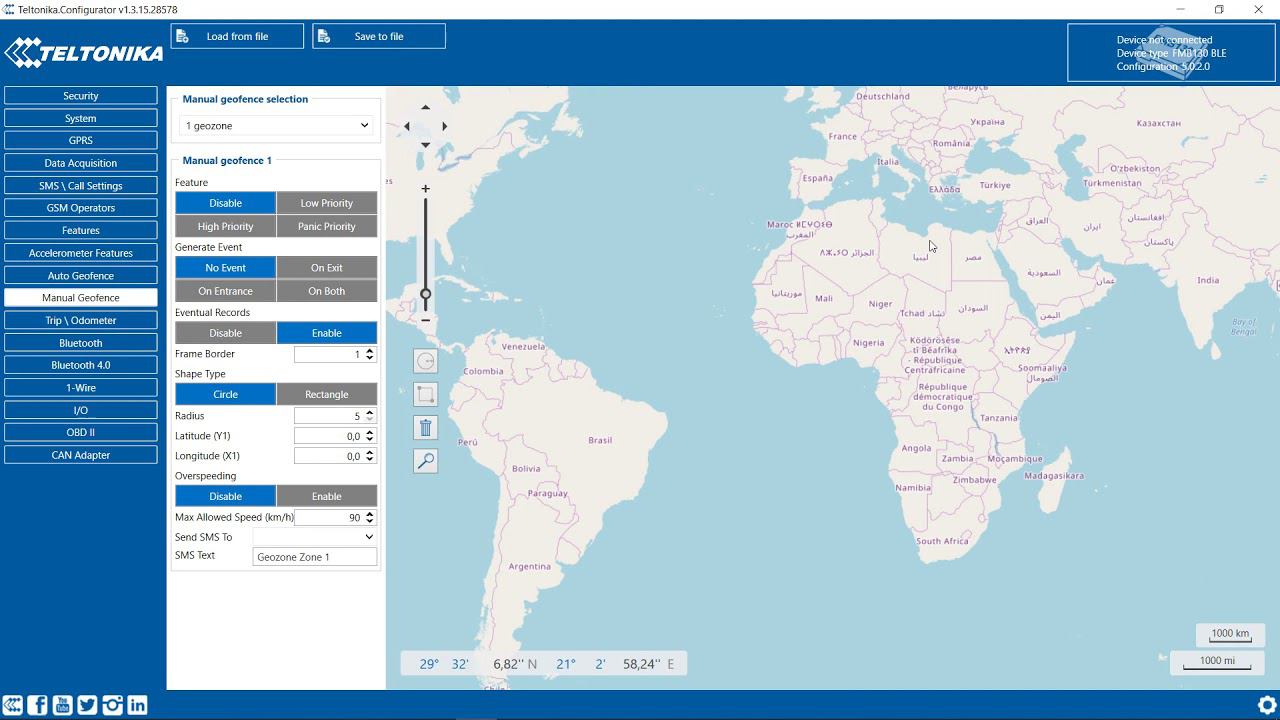Set Feature to Disable

point(225,203)
